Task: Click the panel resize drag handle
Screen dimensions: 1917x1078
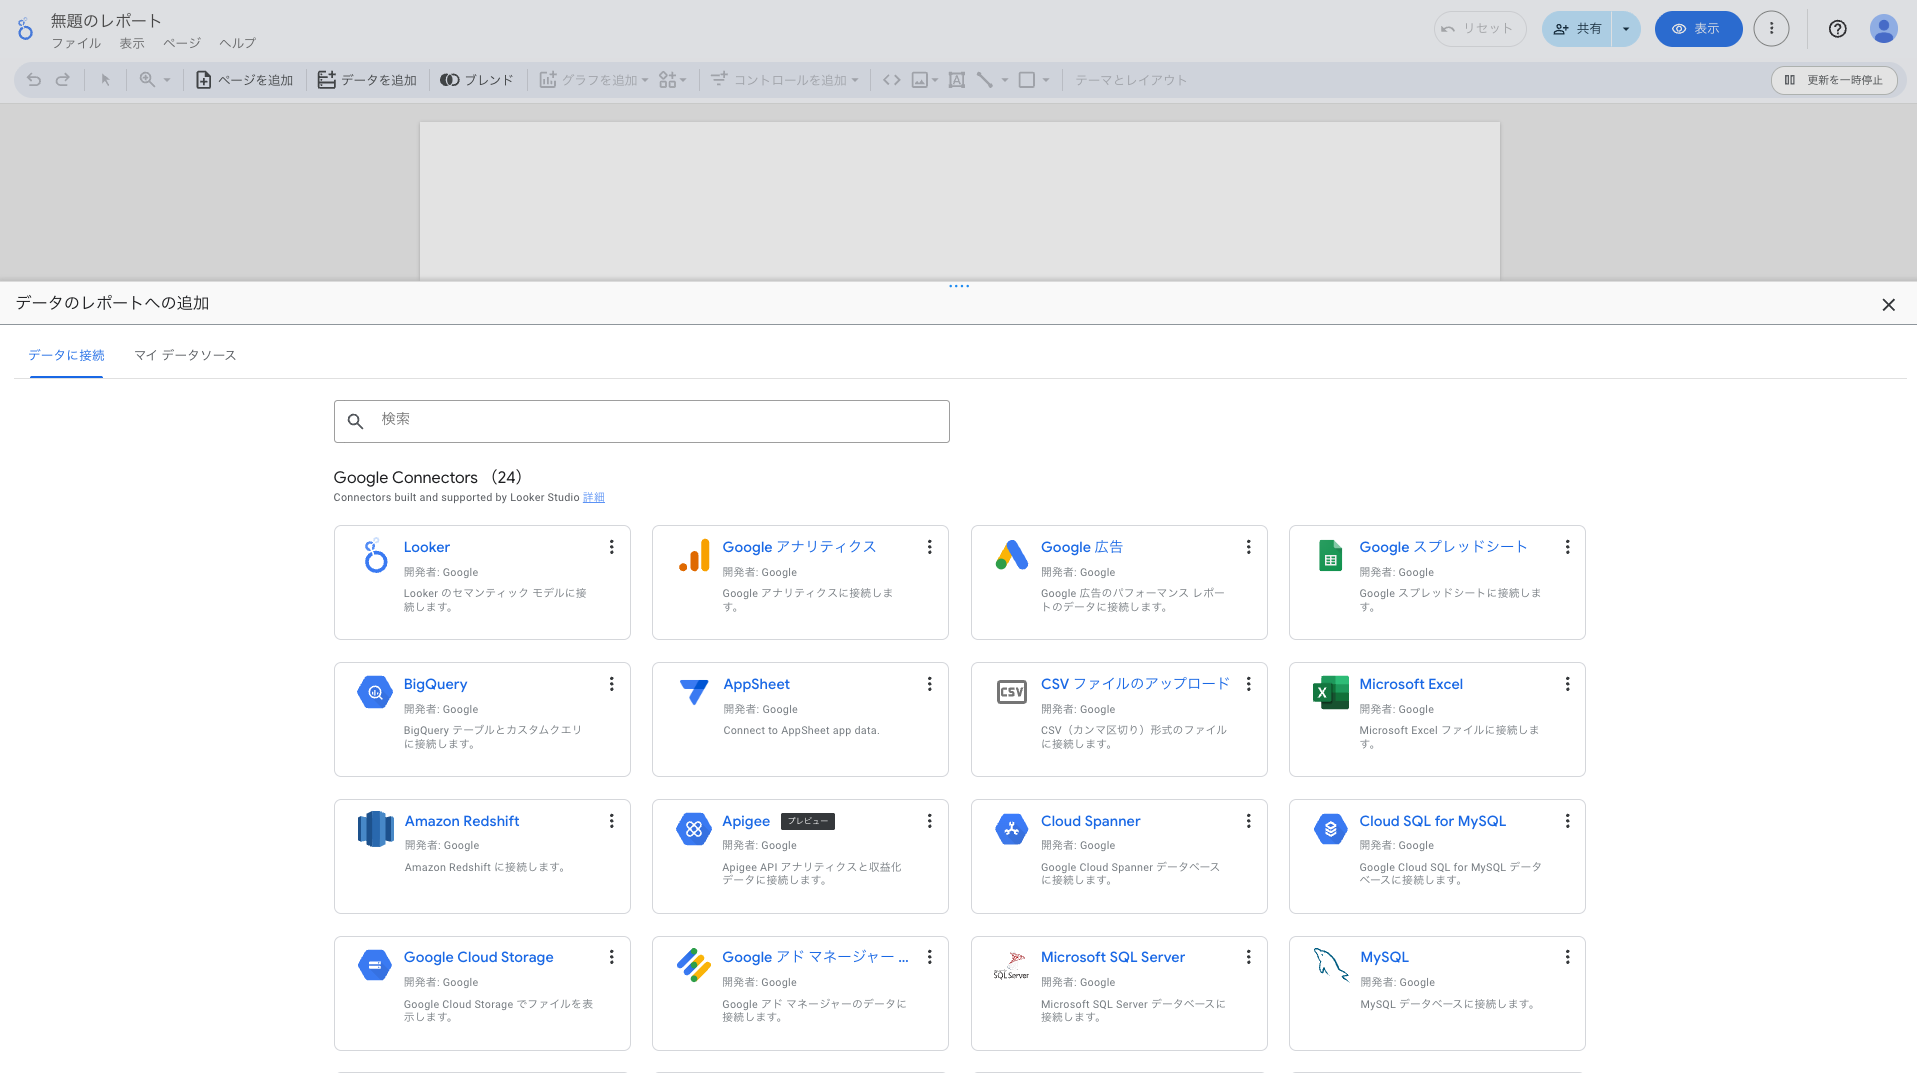Action: coord(958,286)
